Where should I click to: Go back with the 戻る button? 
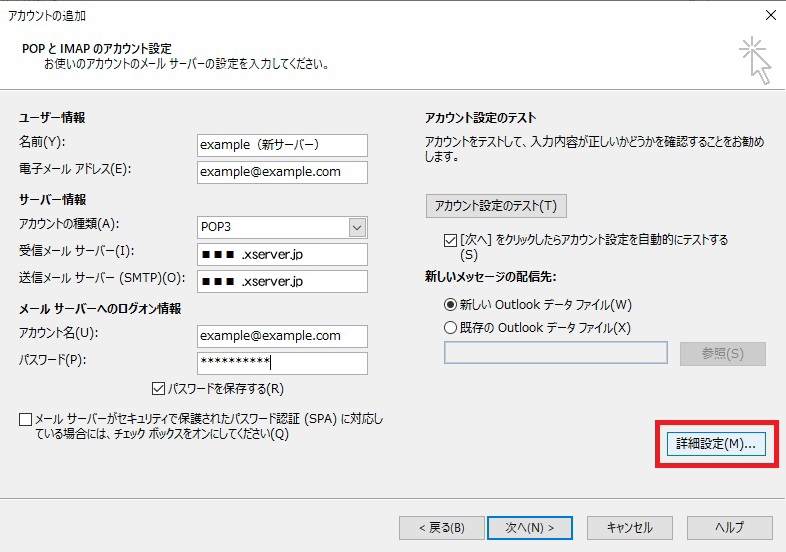tap(439, 528)
